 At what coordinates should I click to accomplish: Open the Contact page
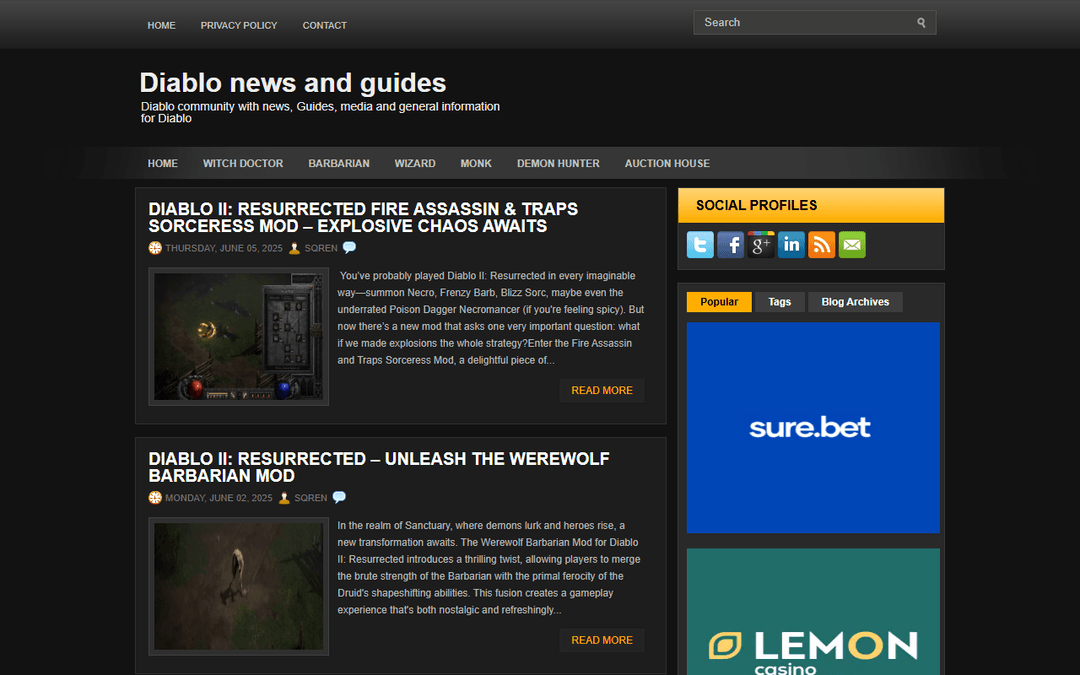(324, 25)
